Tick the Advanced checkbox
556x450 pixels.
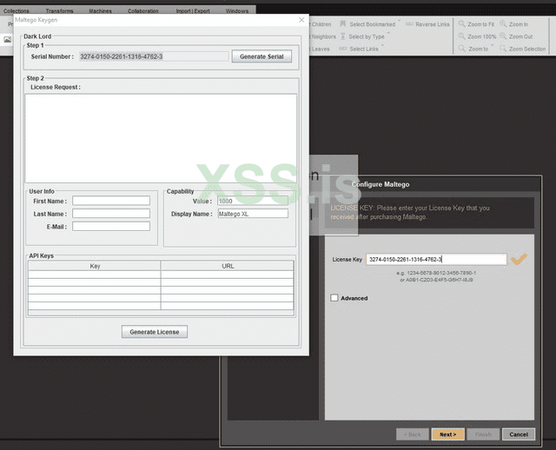(x=334, y=298)
